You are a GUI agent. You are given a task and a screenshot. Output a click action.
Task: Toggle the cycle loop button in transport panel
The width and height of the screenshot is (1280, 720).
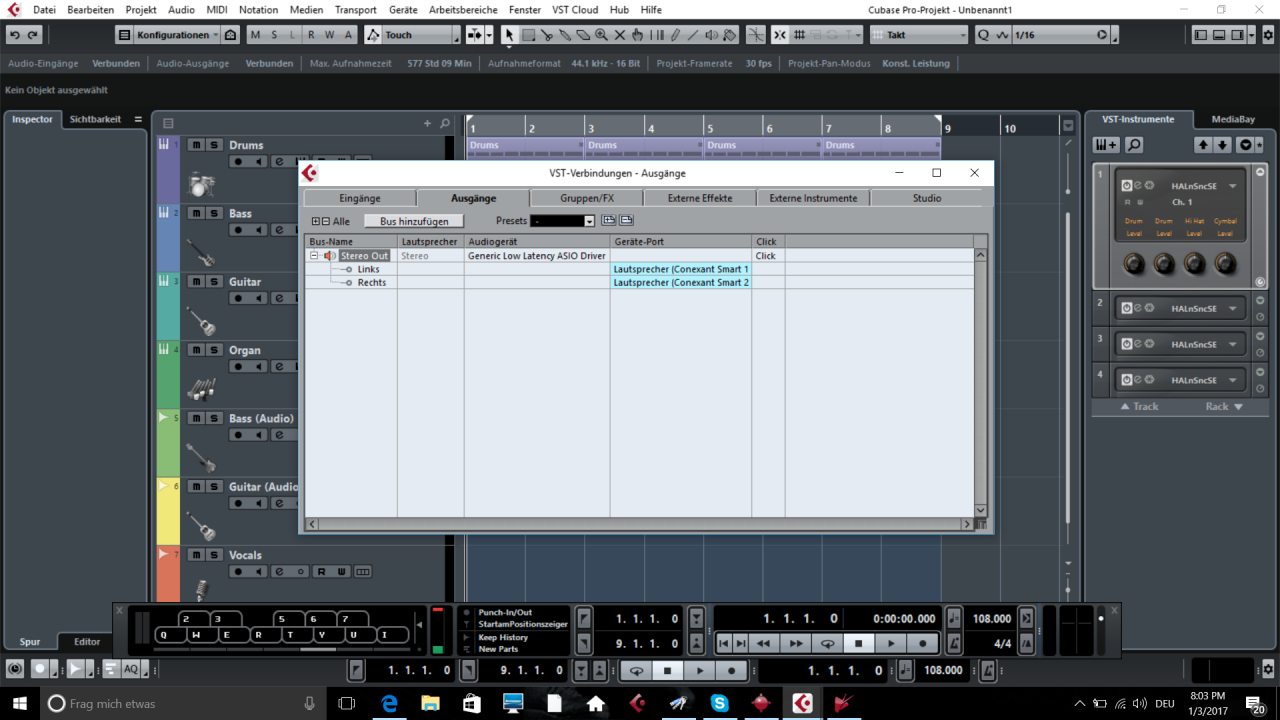click(827, 644)
